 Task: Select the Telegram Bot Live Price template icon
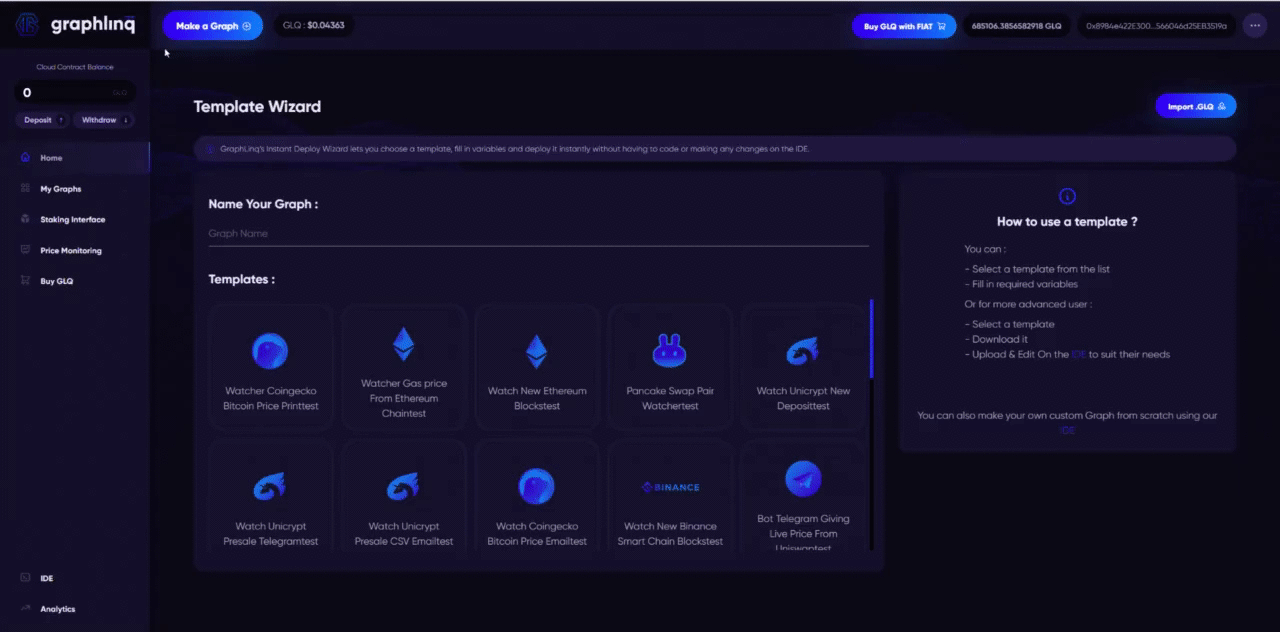coord(803,479)
